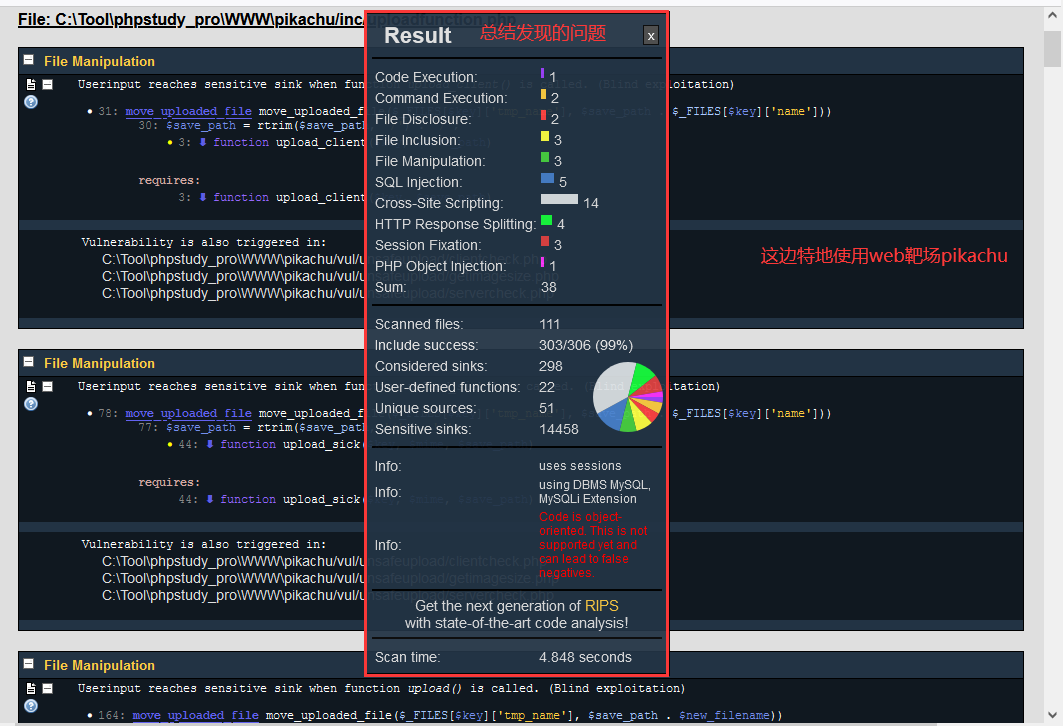This screenshot has height=726, width=1063.
Task: Click the blue SQL Injection bar
Action: point(547,178)
